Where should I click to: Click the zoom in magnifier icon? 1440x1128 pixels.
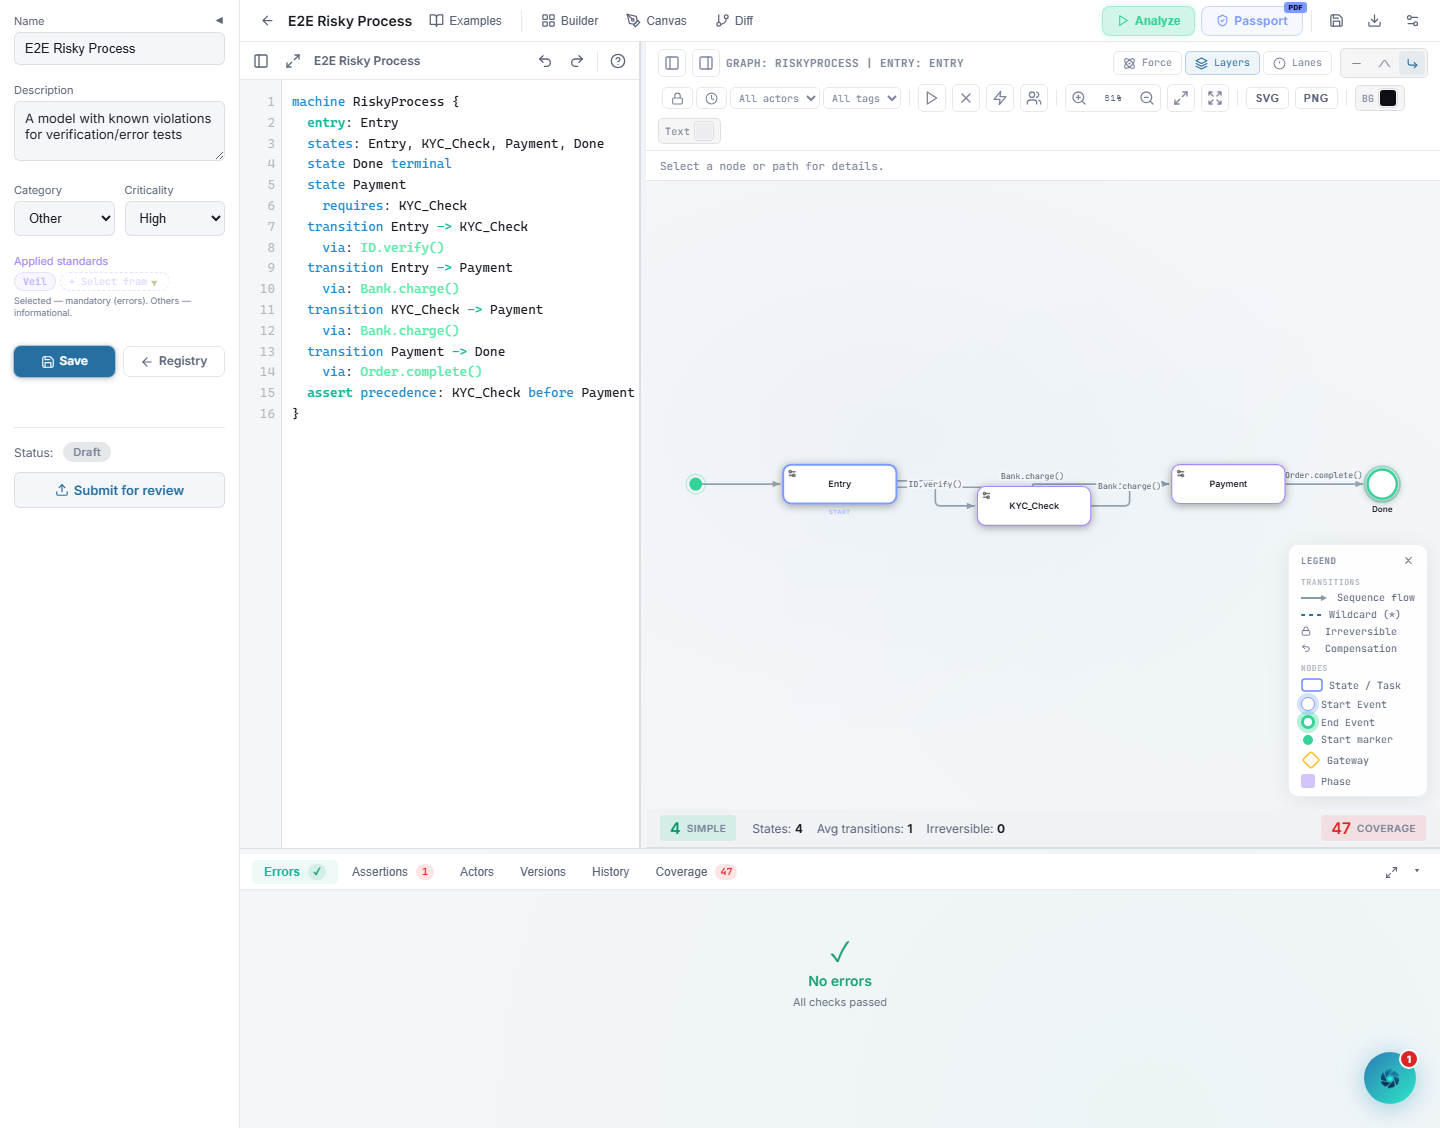(1079, 98)
